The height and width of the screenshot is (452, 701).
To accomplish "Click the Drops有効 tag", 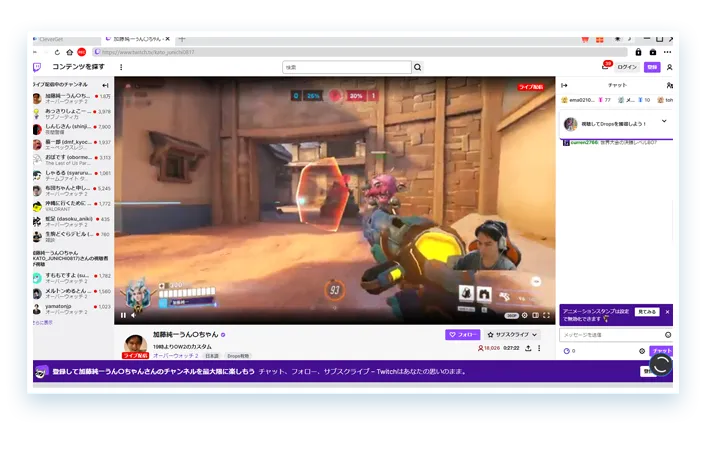I will [x=238, y=356].
